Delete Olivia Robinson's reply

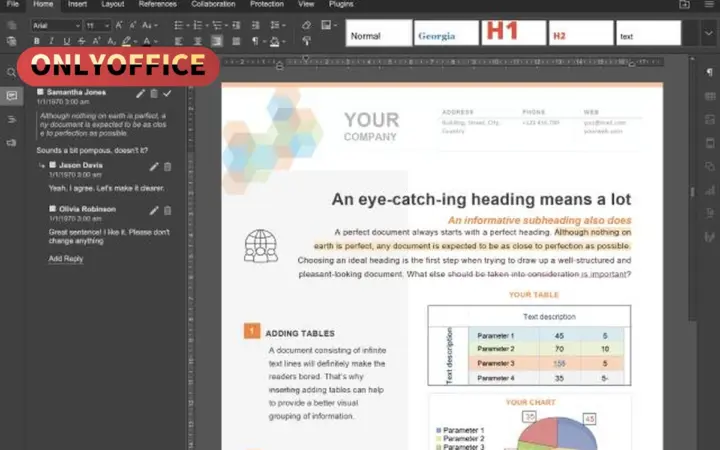point(168,210)
